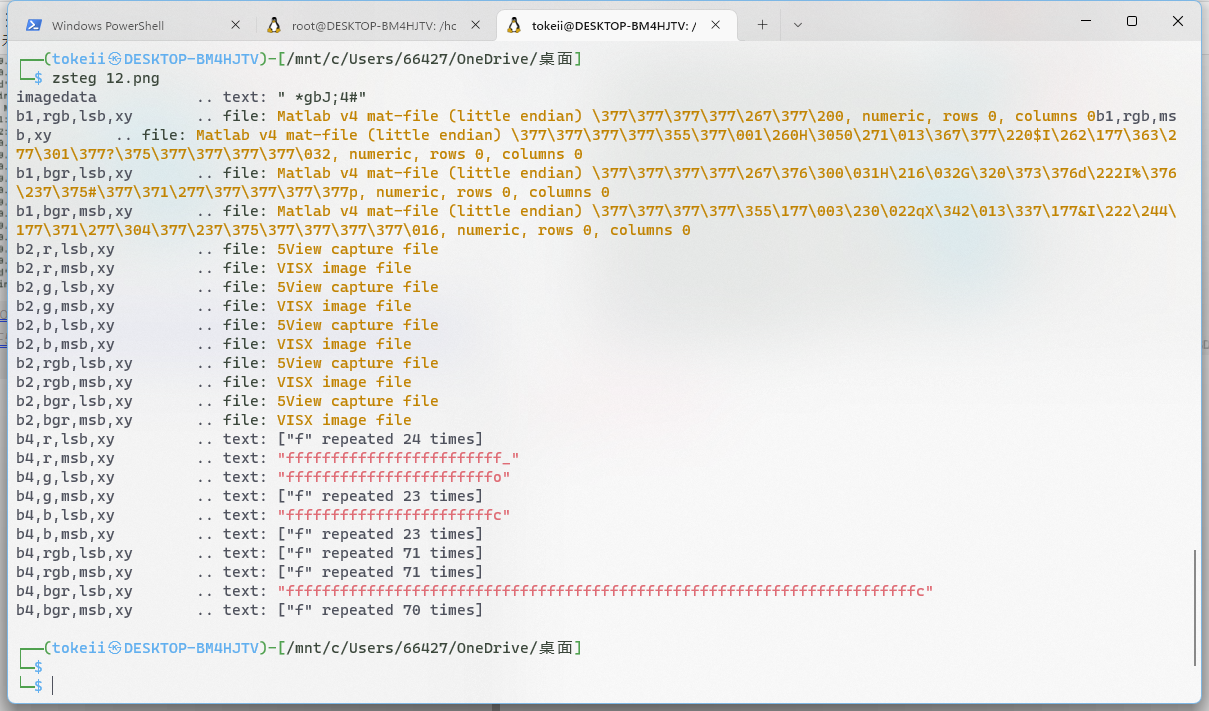This screenshot has width=1209, height=711.
Task: Click the long red string on the b4,bgr,lsb,xy row
Action: click(605, 591)
